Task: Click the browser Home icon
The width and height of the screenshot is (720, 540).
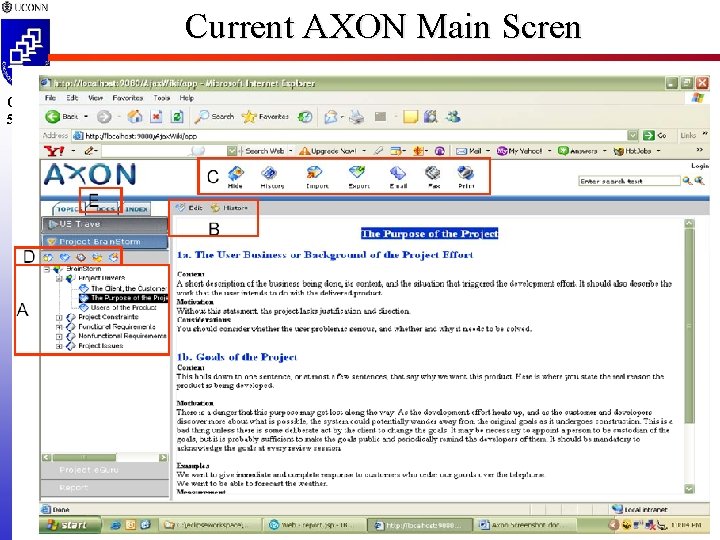Action: pos(135,117)
